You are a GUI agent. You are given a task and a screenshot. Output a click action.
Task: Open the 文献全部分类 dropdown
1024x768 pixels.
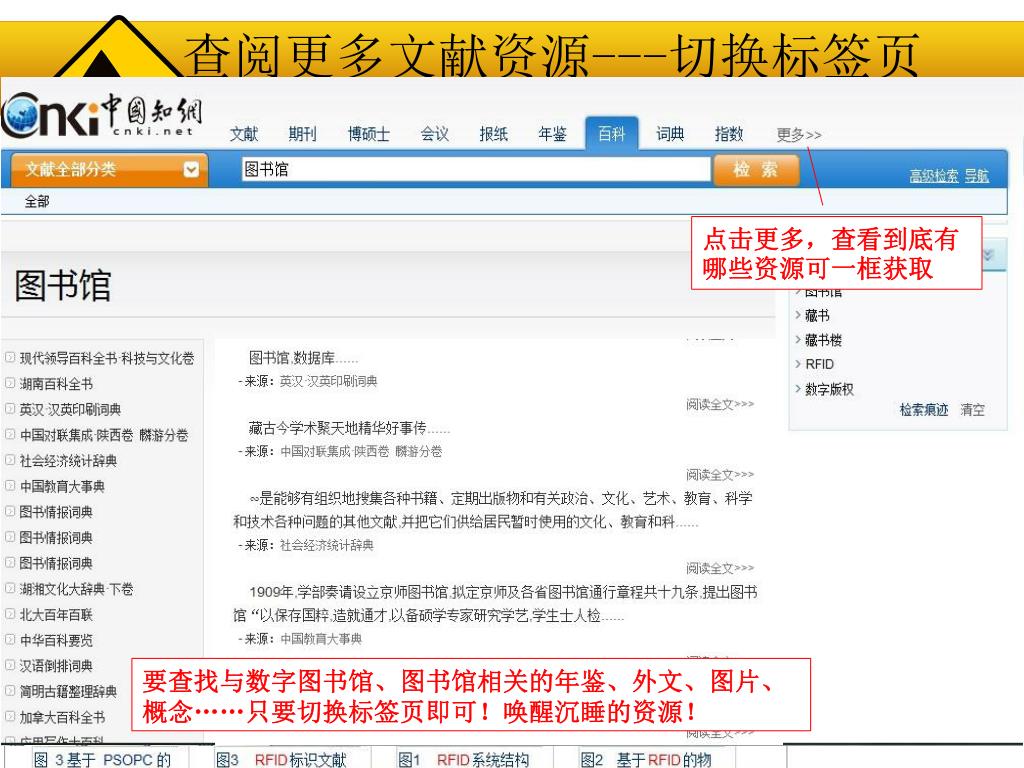(x=192, y=170)
